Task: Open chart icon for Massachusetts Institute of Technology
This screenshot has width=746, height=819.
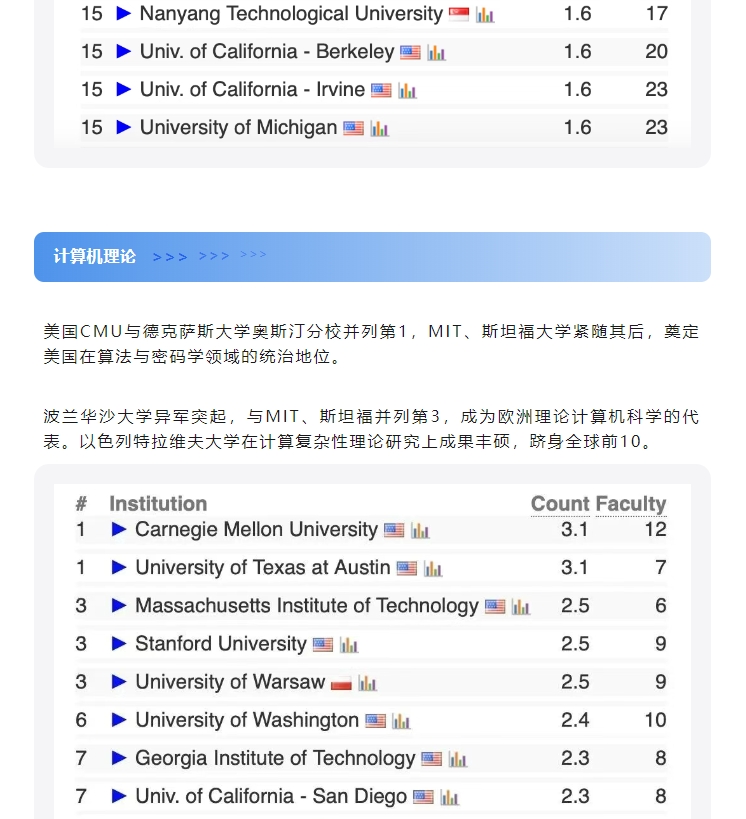Action: tap(521, 607)
